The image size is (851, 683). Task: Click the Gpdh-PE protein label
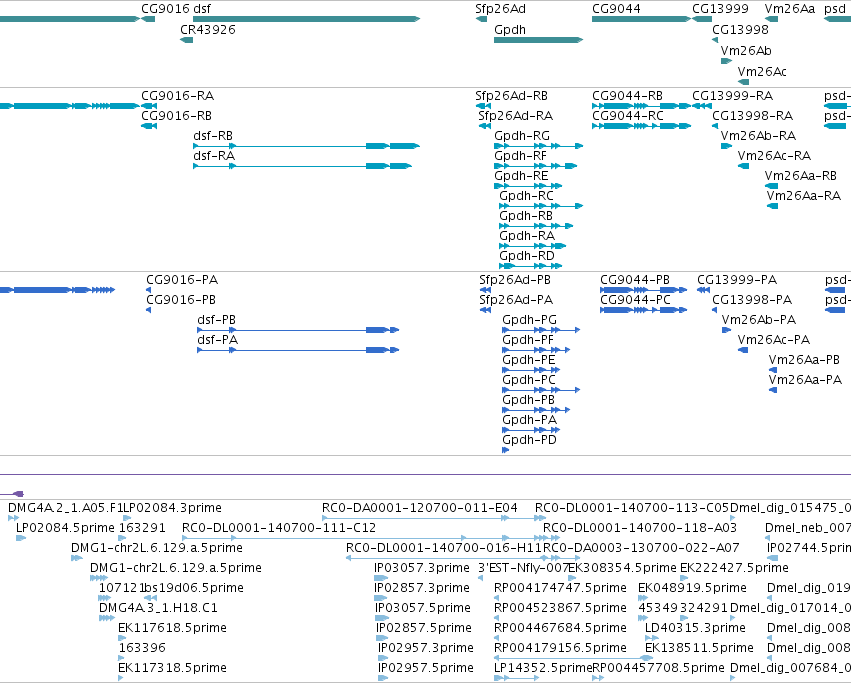coord(529,359)
